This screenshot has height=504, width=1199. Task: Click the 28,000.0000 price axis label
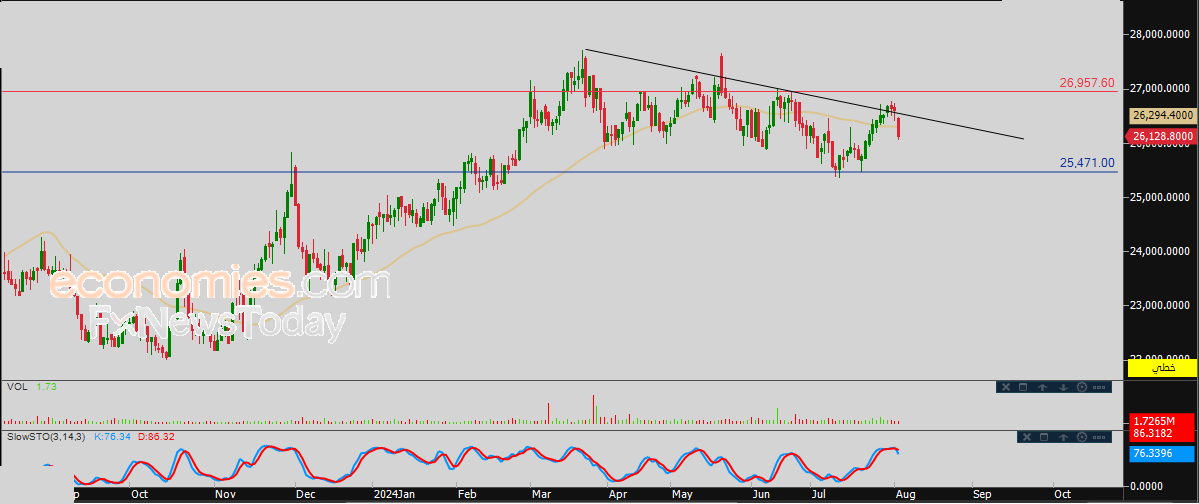pyautogui.click(x=1161, y=34)
